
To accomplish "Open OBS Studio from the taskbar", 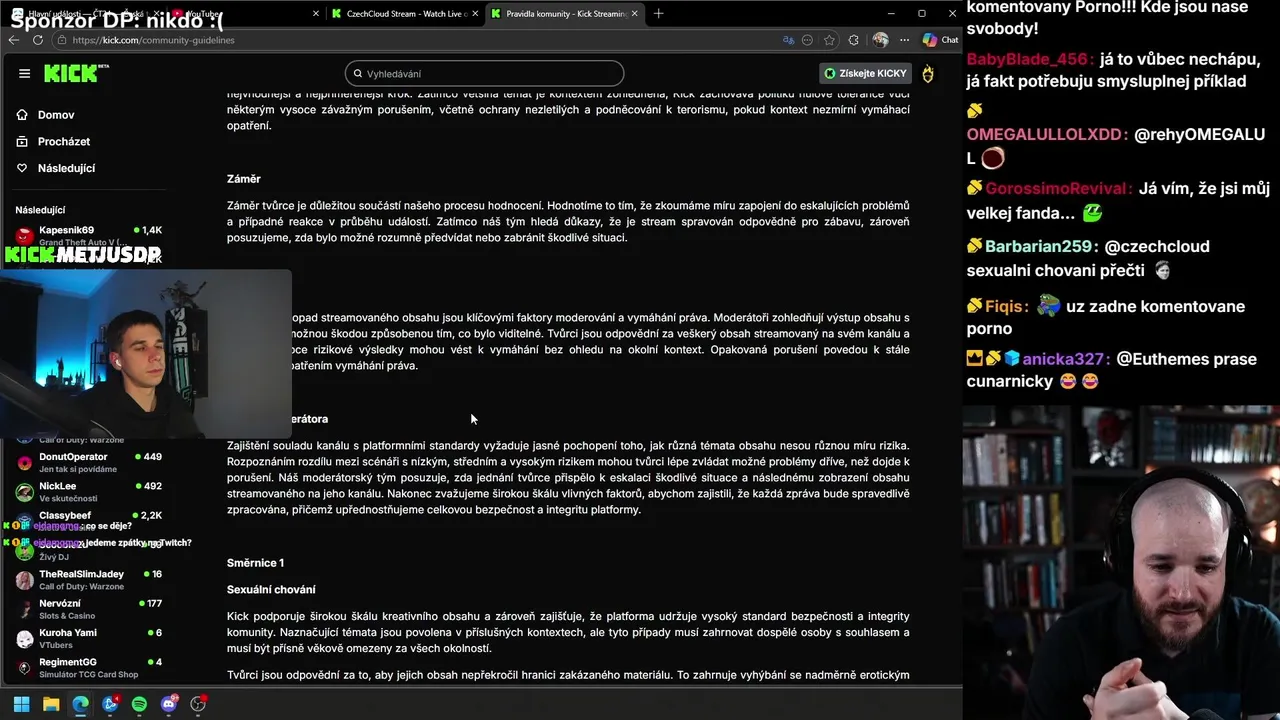I will pos(198,704).
